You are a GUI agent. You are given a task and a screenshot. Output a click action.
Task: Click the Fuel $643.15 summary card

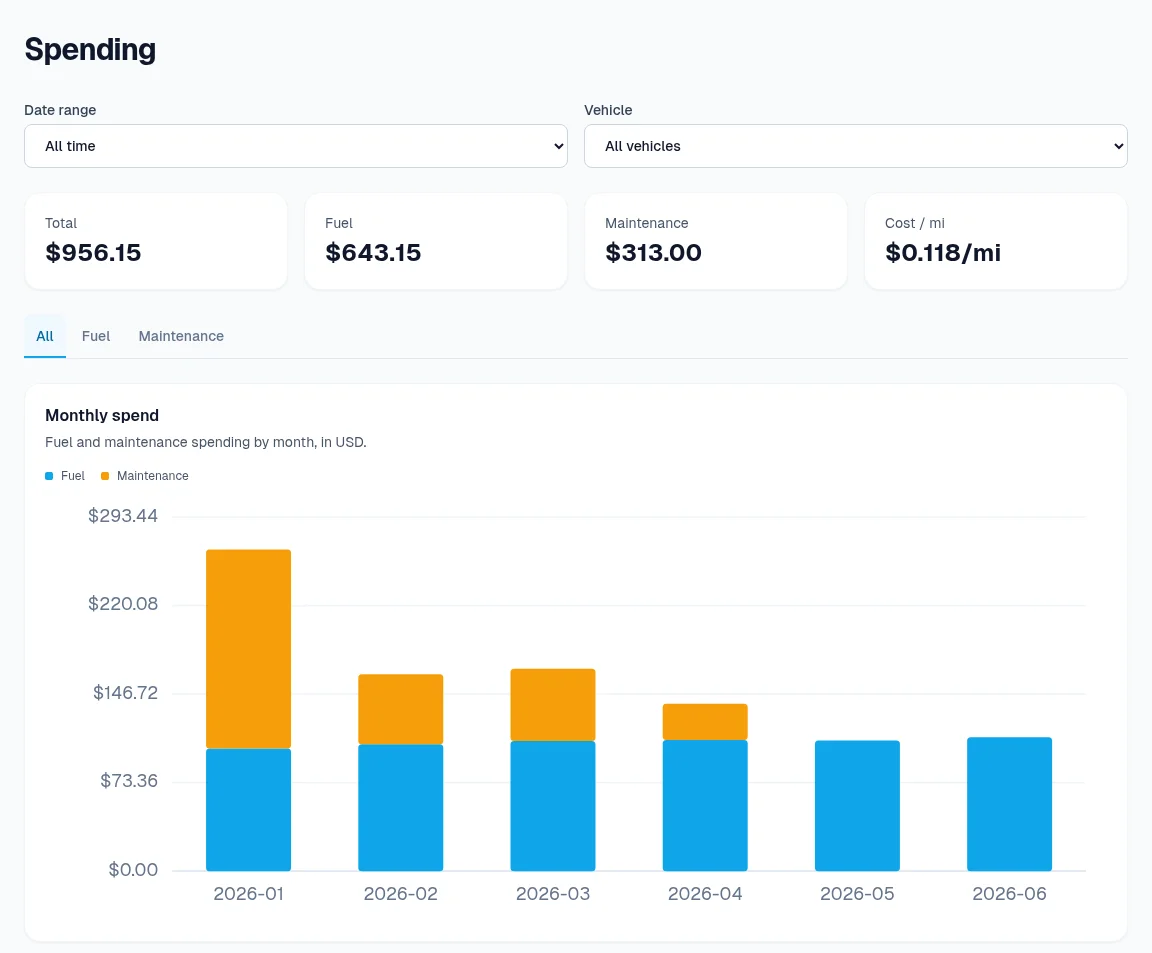[436, 241]
